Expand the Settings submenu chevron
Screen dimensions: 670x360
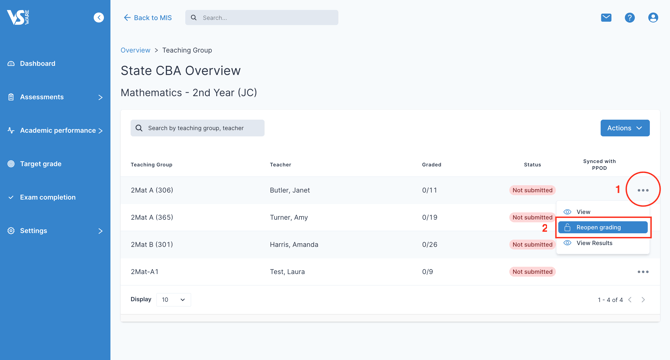[100, 231]
